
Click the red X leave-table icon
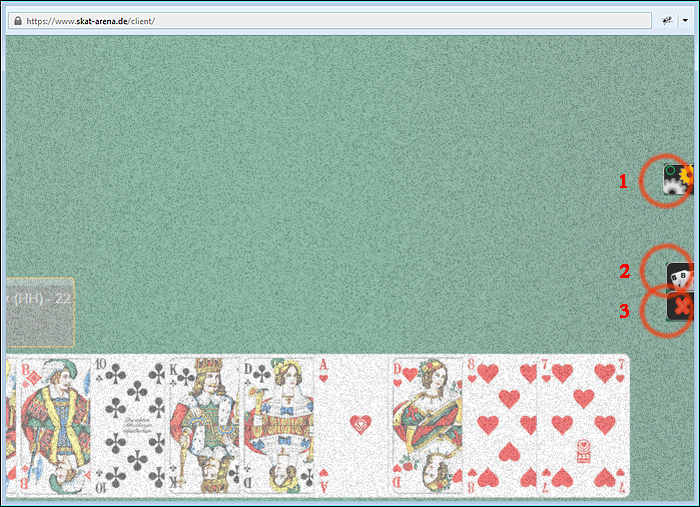[680, 306]
